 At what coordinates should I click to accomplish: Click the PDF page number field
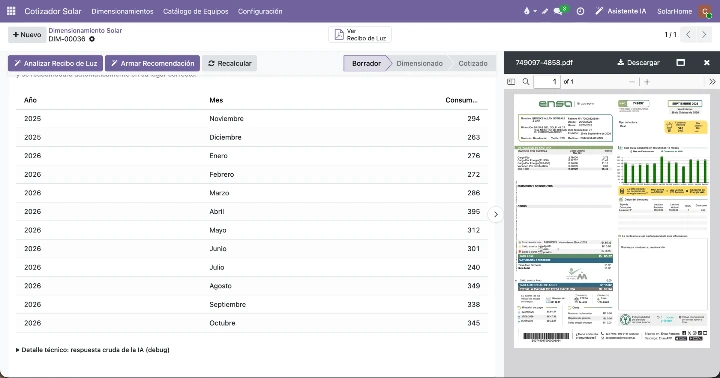coord(547,82)
